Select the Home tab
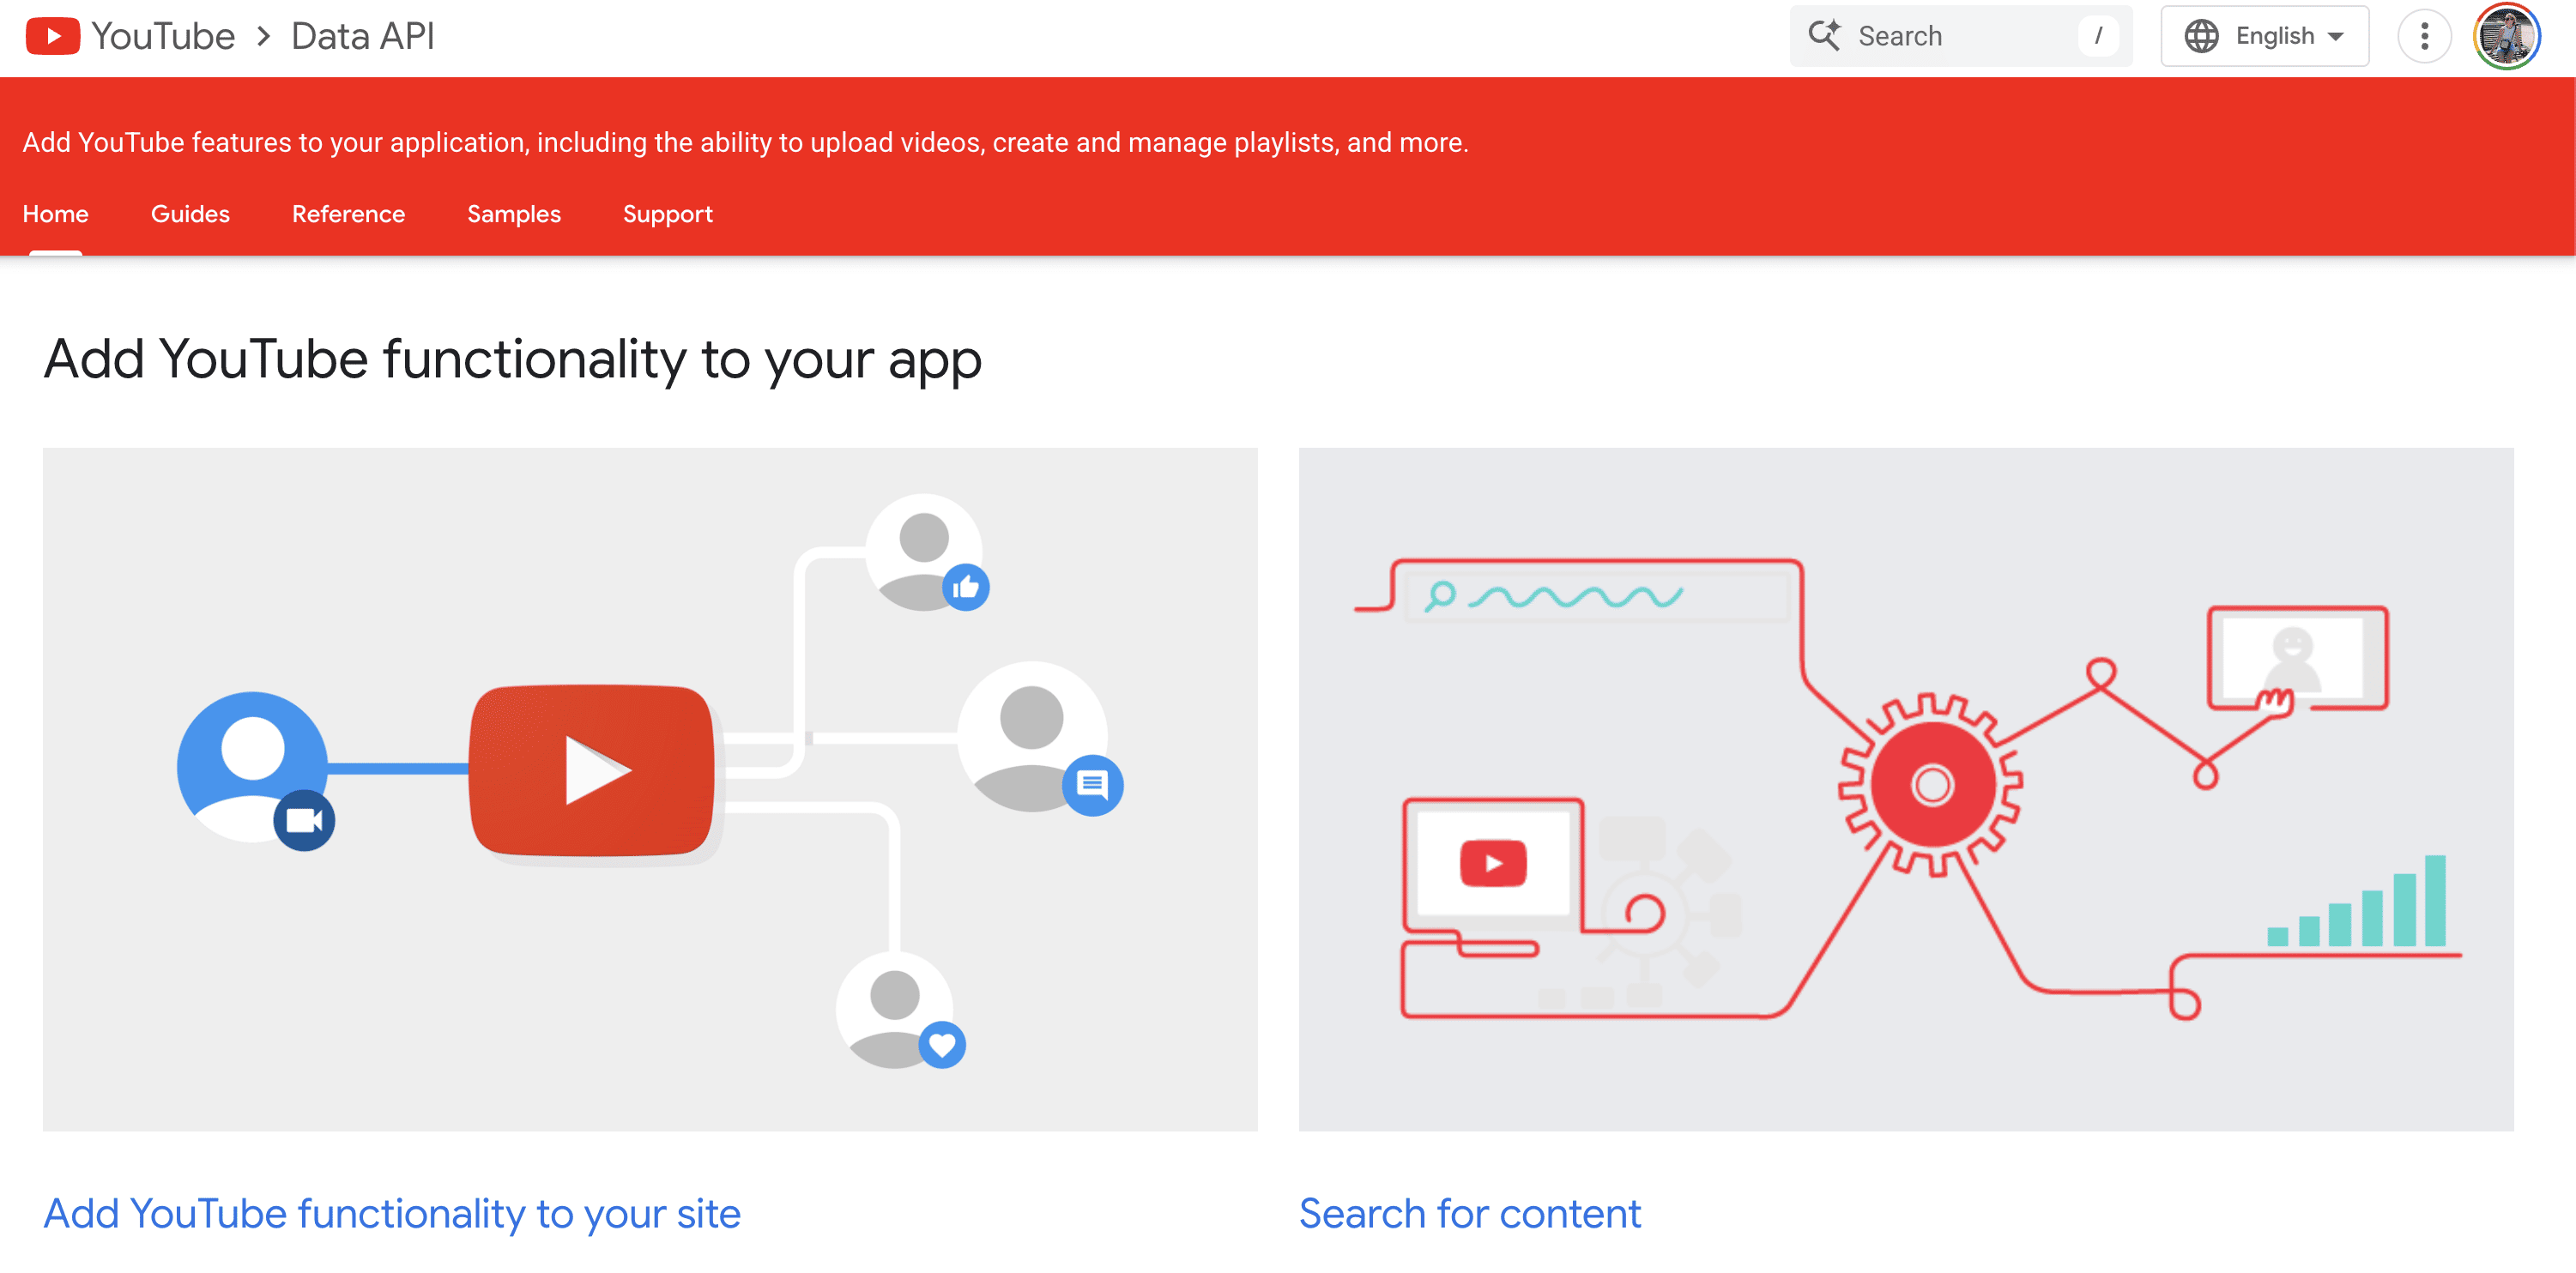2576x1273 pixels. [55, 214]
